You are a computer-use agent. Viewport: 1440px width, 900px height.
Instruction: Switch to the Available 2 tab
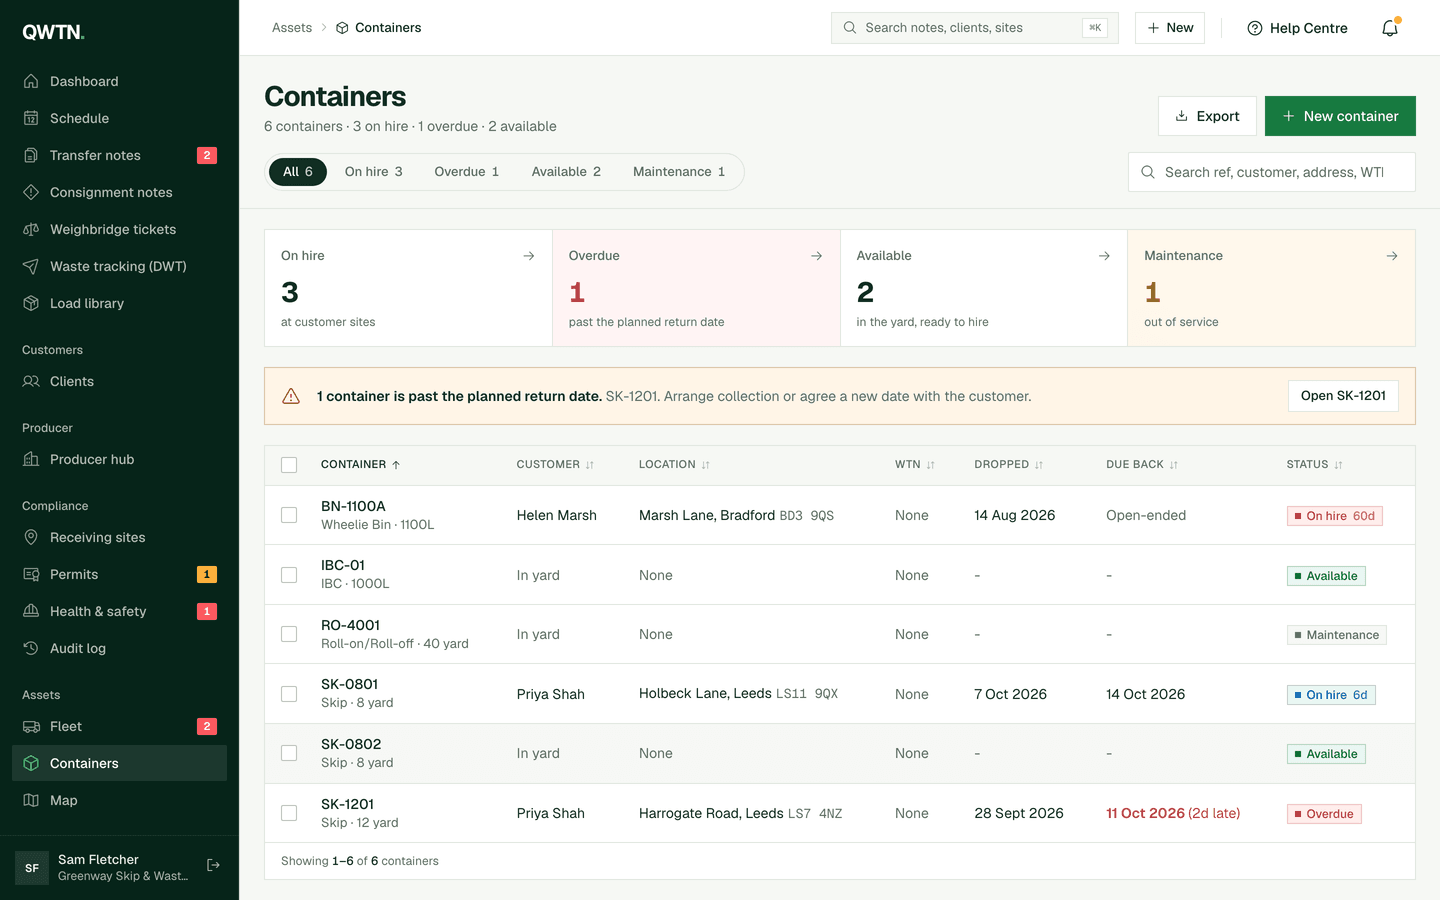[566, 172]
